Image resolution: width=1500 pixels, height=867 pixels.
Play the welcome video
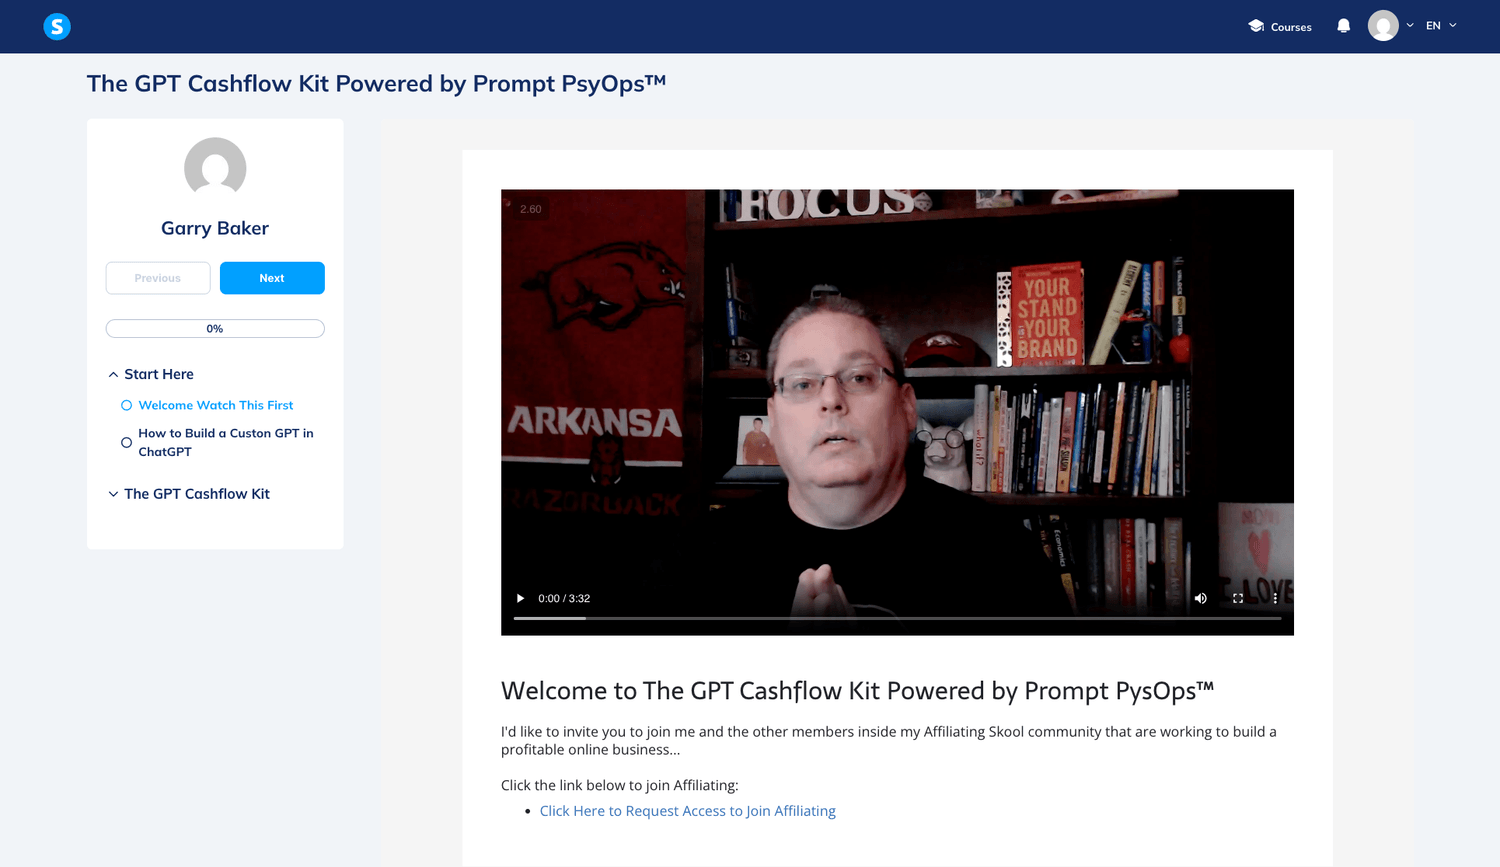pyautogui.click(x=520, y=598)
